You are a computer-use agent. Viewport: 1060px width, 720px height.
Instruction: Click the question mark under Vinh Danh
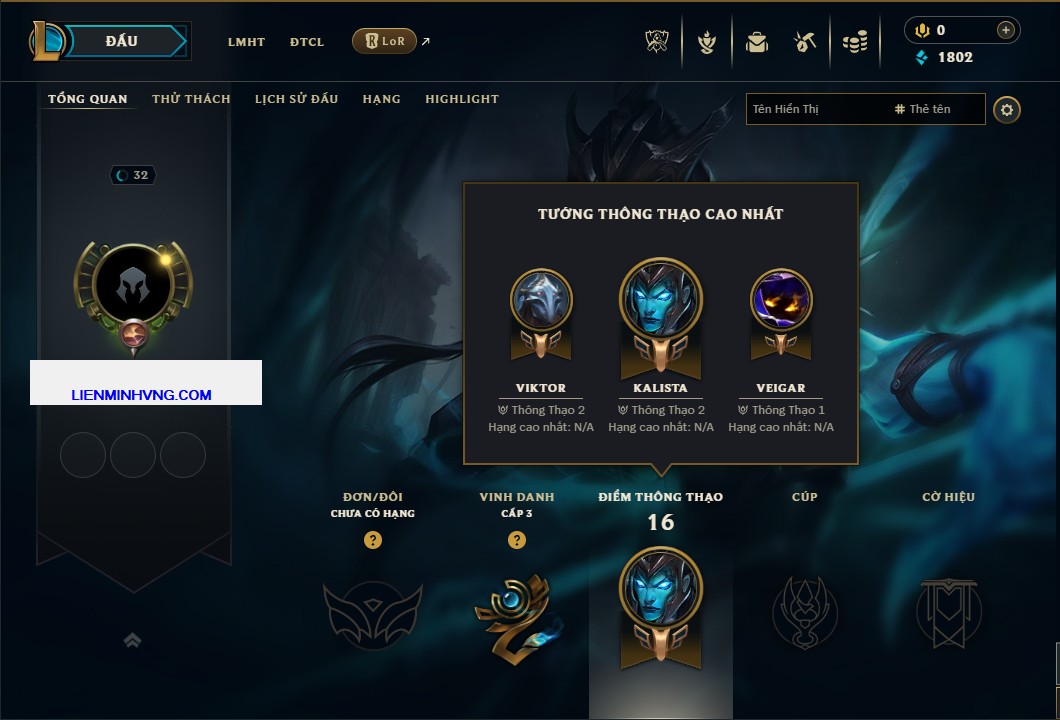516,539
